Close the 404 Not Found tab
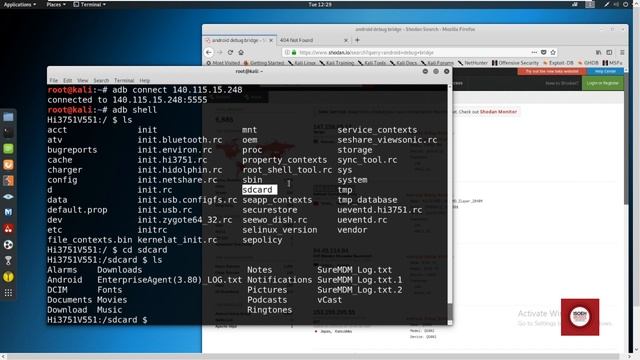The width and height of the screenshot is (640, 360). [x=346, y=40]
